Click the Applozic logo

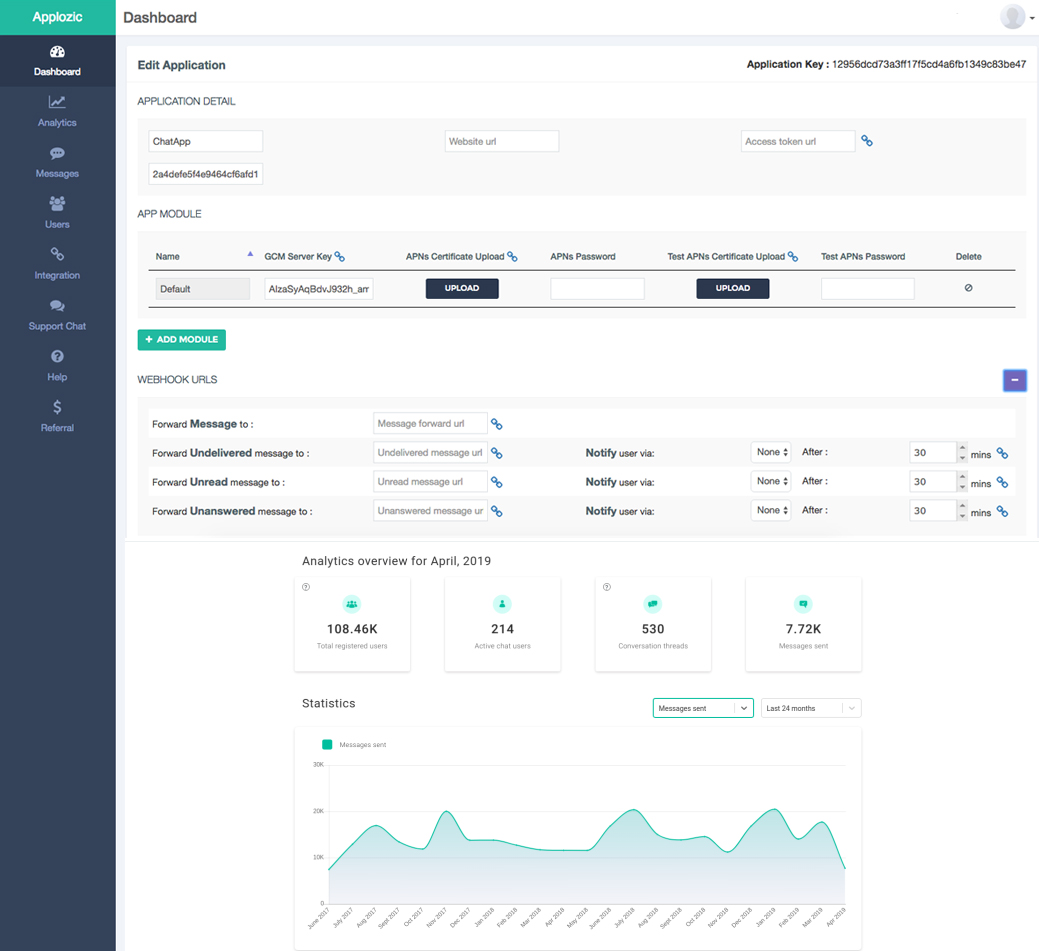[57, 17]
